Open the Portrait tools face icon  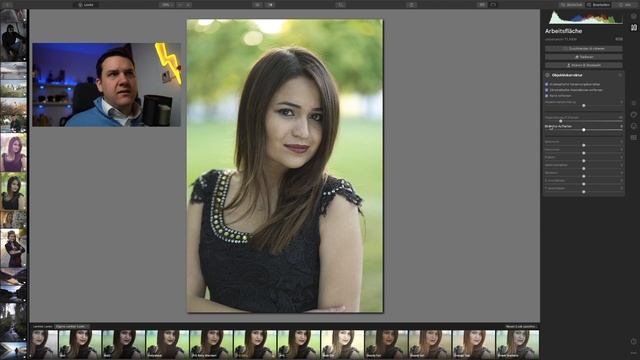pyautogui.click(x=633, y=126)
